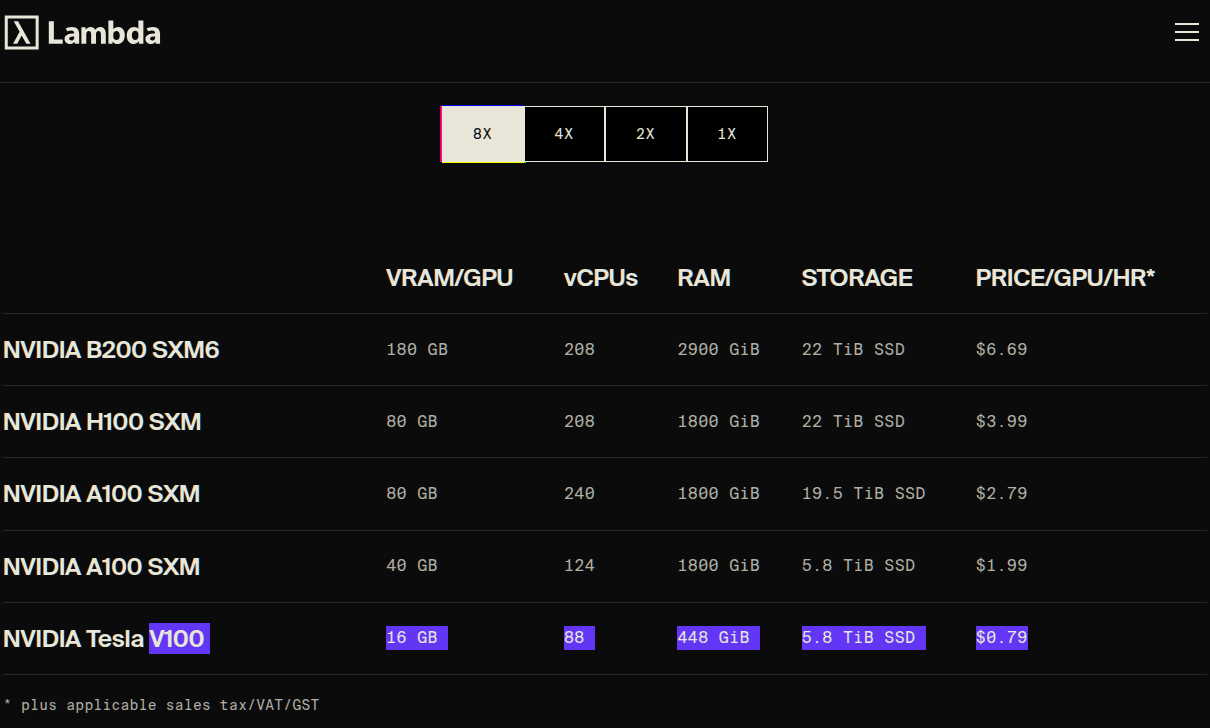
Task: Click the 40 GB VRAM cell
Action: (x=412, y=565)
